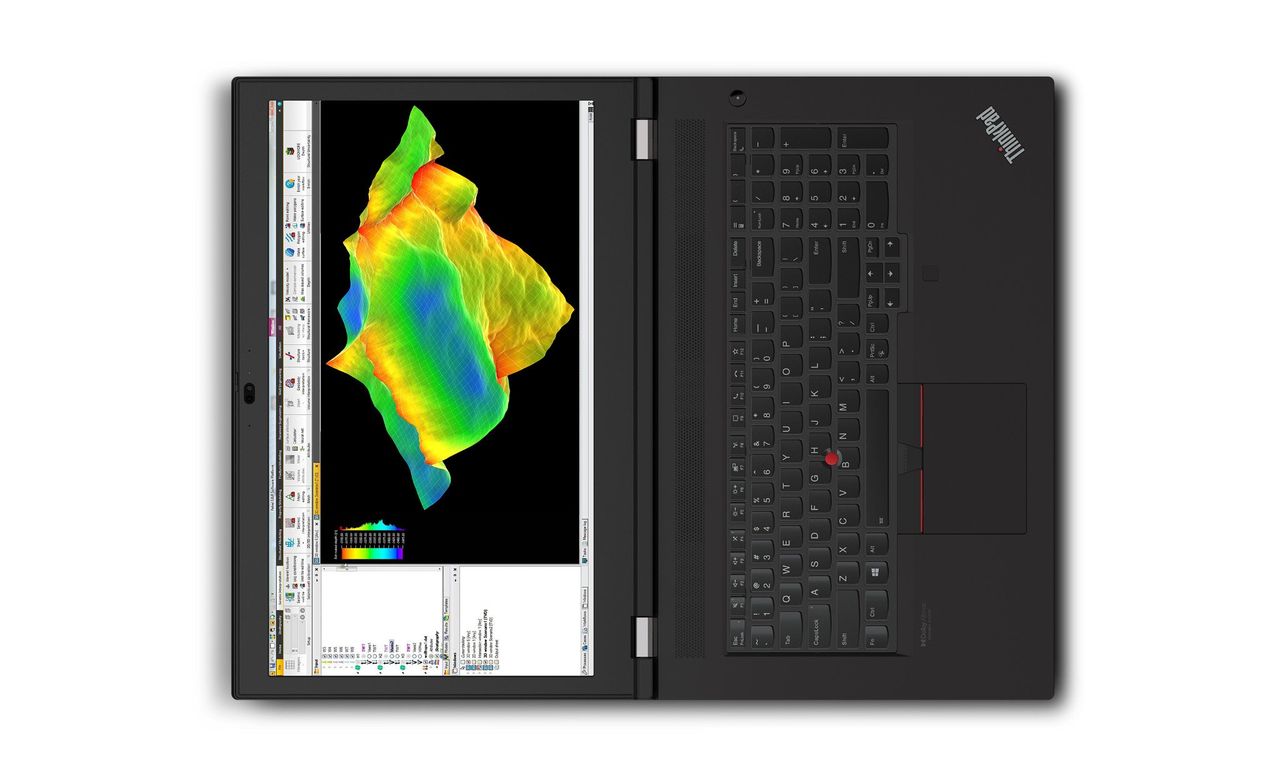Expand the first green-icon tree node in Input

click(x=358, y=672)
